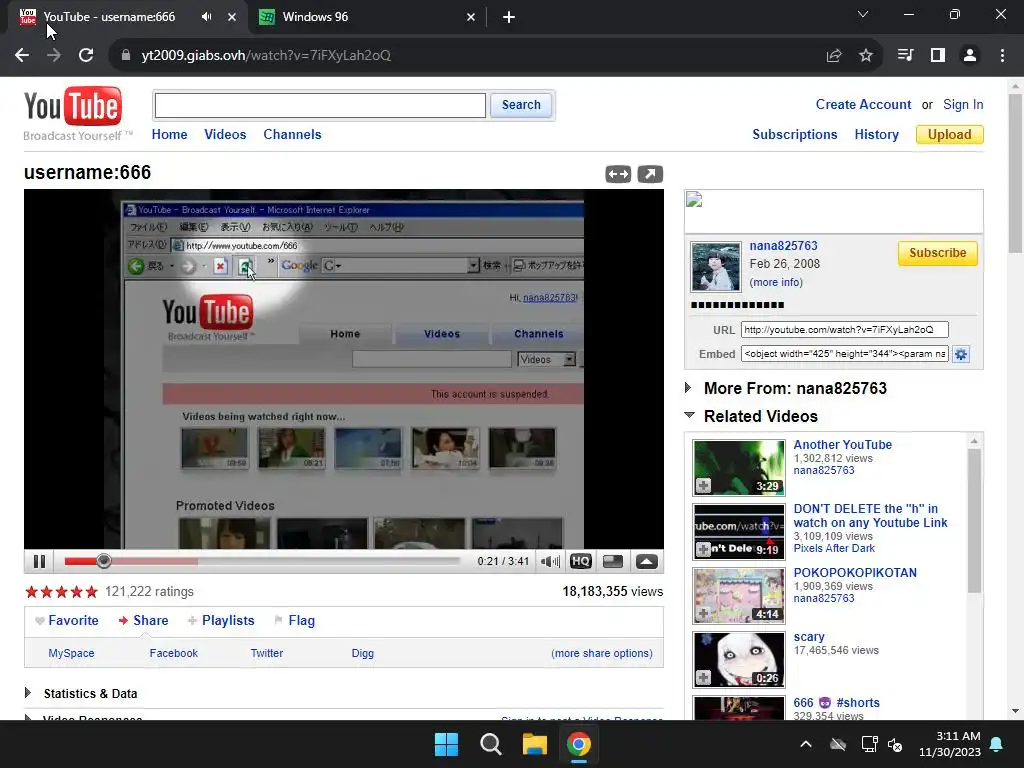1024x768 pixels.
Task: Share this page icon in address bar
Action: point(833,56)
